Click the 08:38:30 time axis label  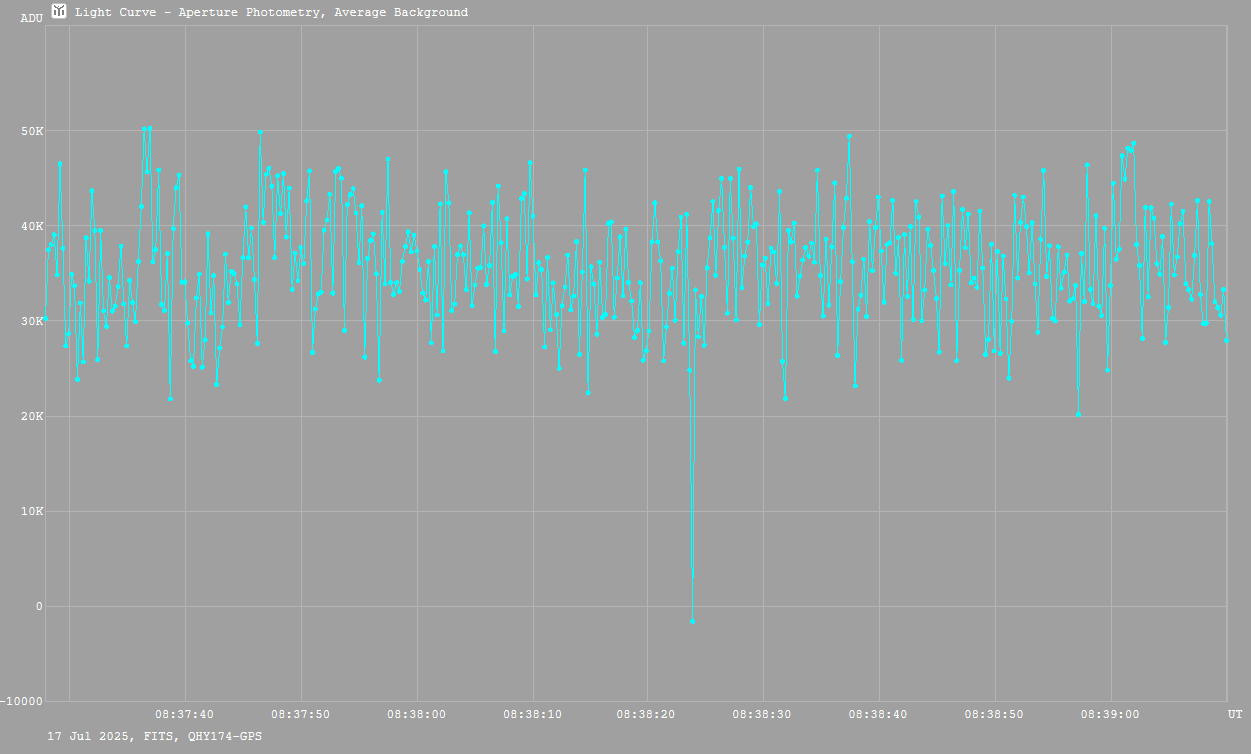763,714
